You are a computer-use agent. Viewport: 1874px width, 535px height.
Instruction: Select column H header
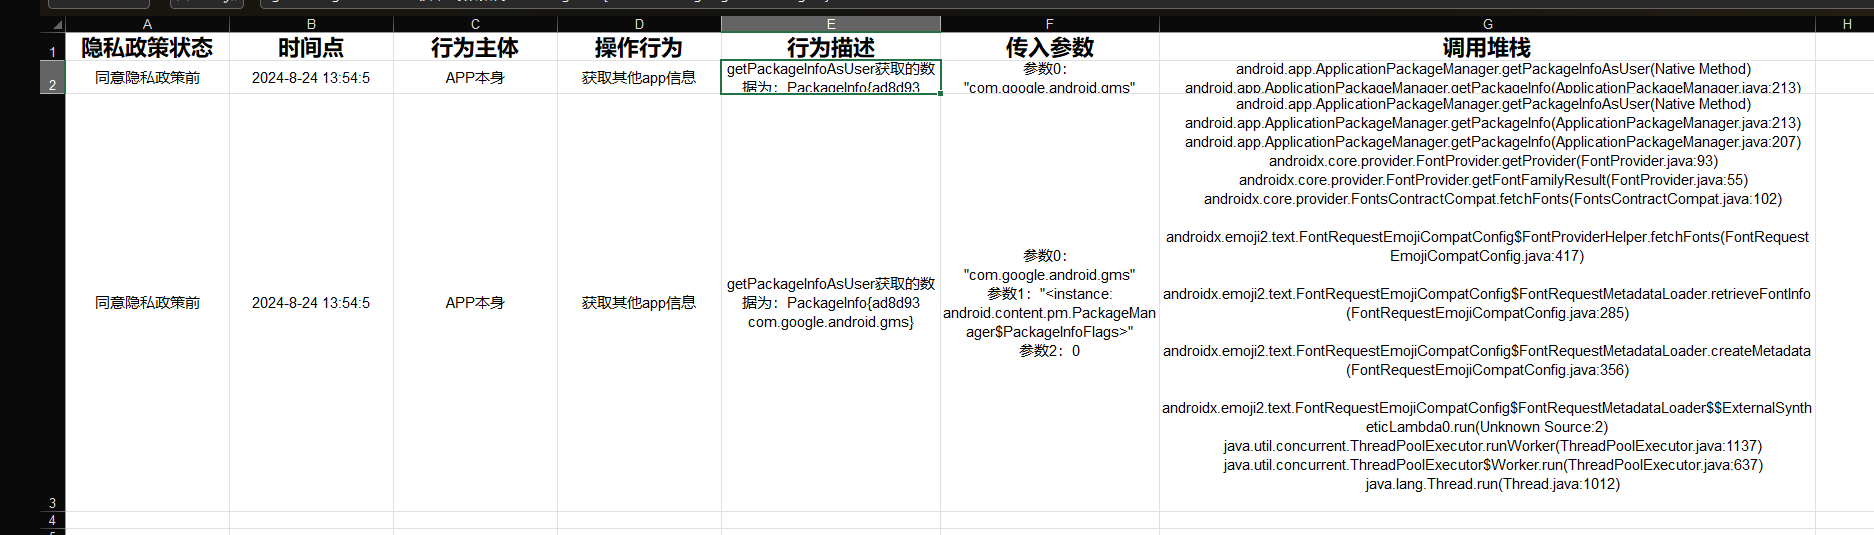click(1846, 24)
